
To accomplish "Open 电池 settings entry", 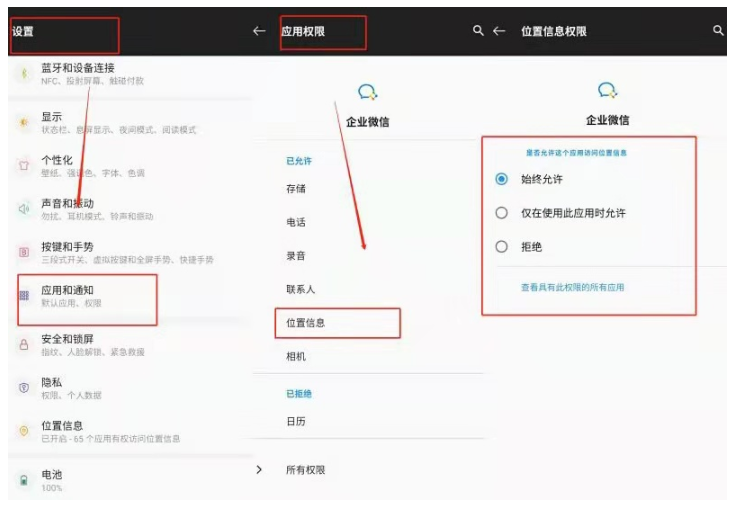I will 131,480.
